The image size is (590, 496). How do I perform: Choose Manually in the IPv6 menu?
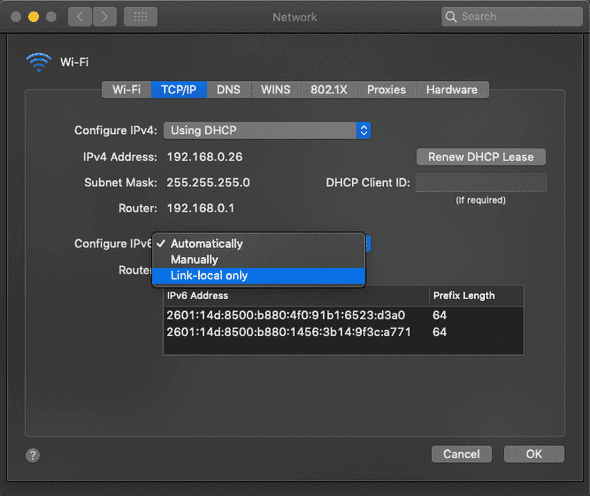click(x=259, y=260)
